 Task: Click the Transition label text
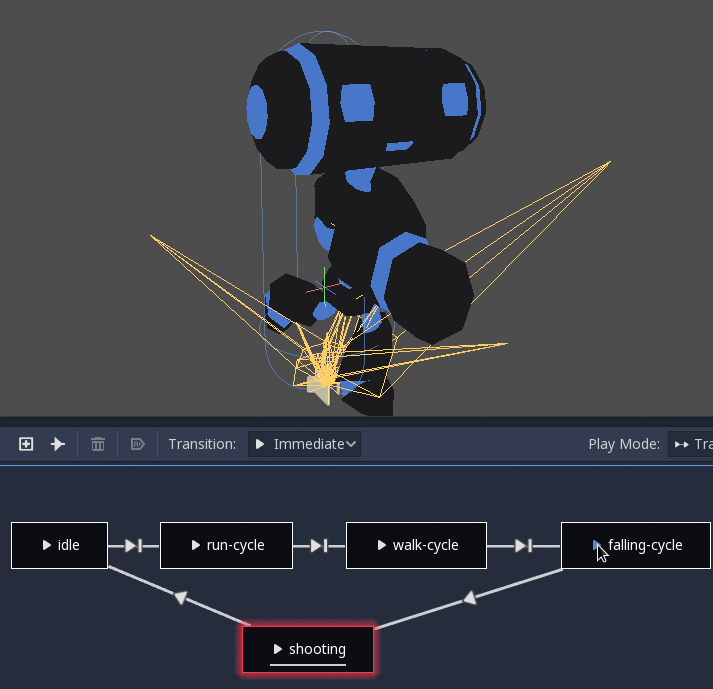point(202,444)
